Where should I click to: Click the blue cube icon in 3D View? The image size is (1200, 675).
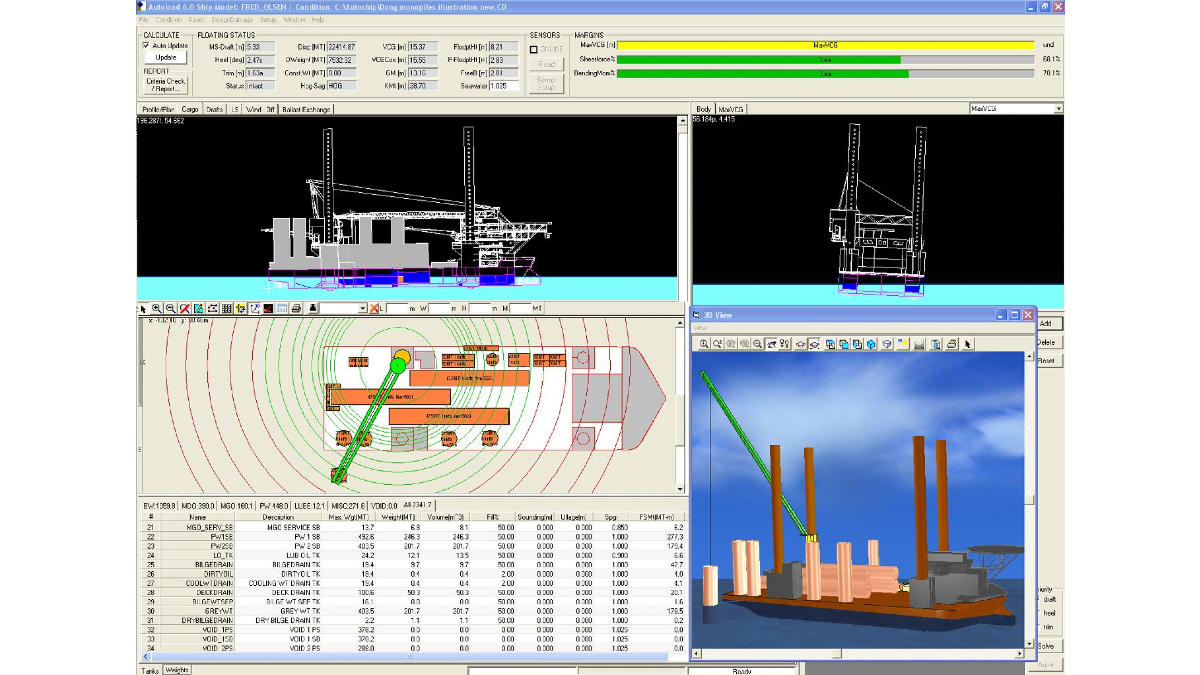(871, 344)
